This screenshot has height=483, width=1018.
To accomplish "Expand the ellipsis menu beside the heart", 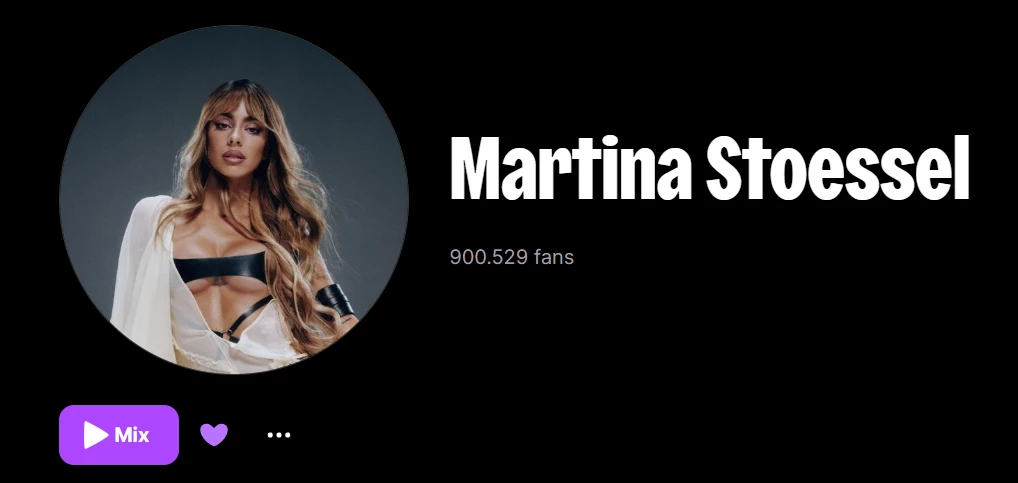I will point(279,435).
